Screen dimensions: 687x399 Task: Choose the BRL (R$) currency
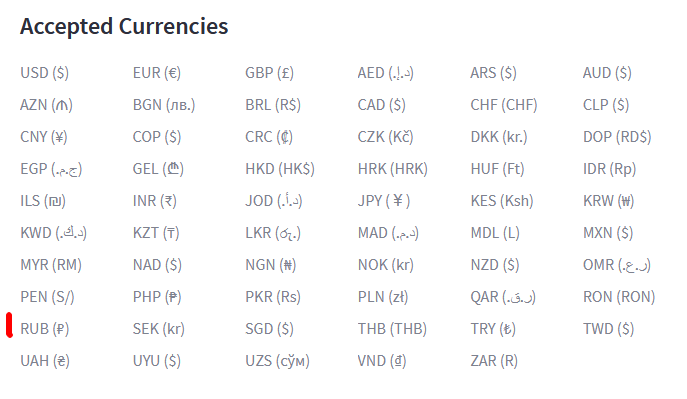[x=273, y=105]
